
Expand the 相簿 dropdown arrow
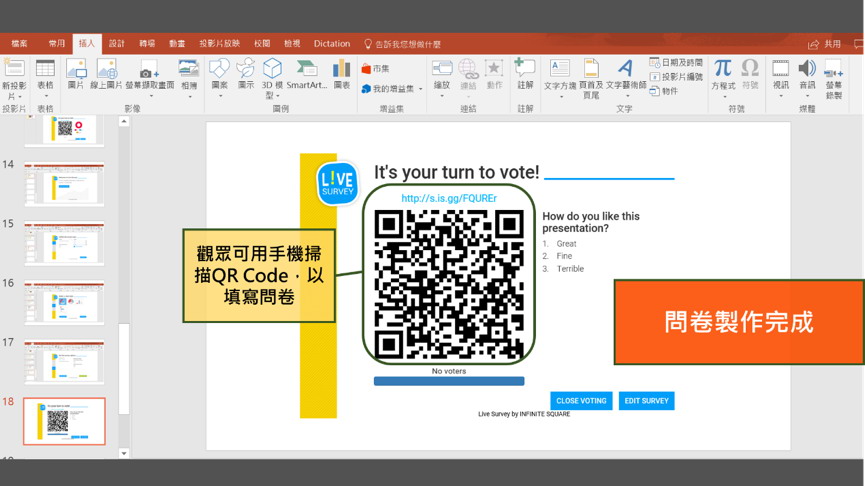[190, 97]
